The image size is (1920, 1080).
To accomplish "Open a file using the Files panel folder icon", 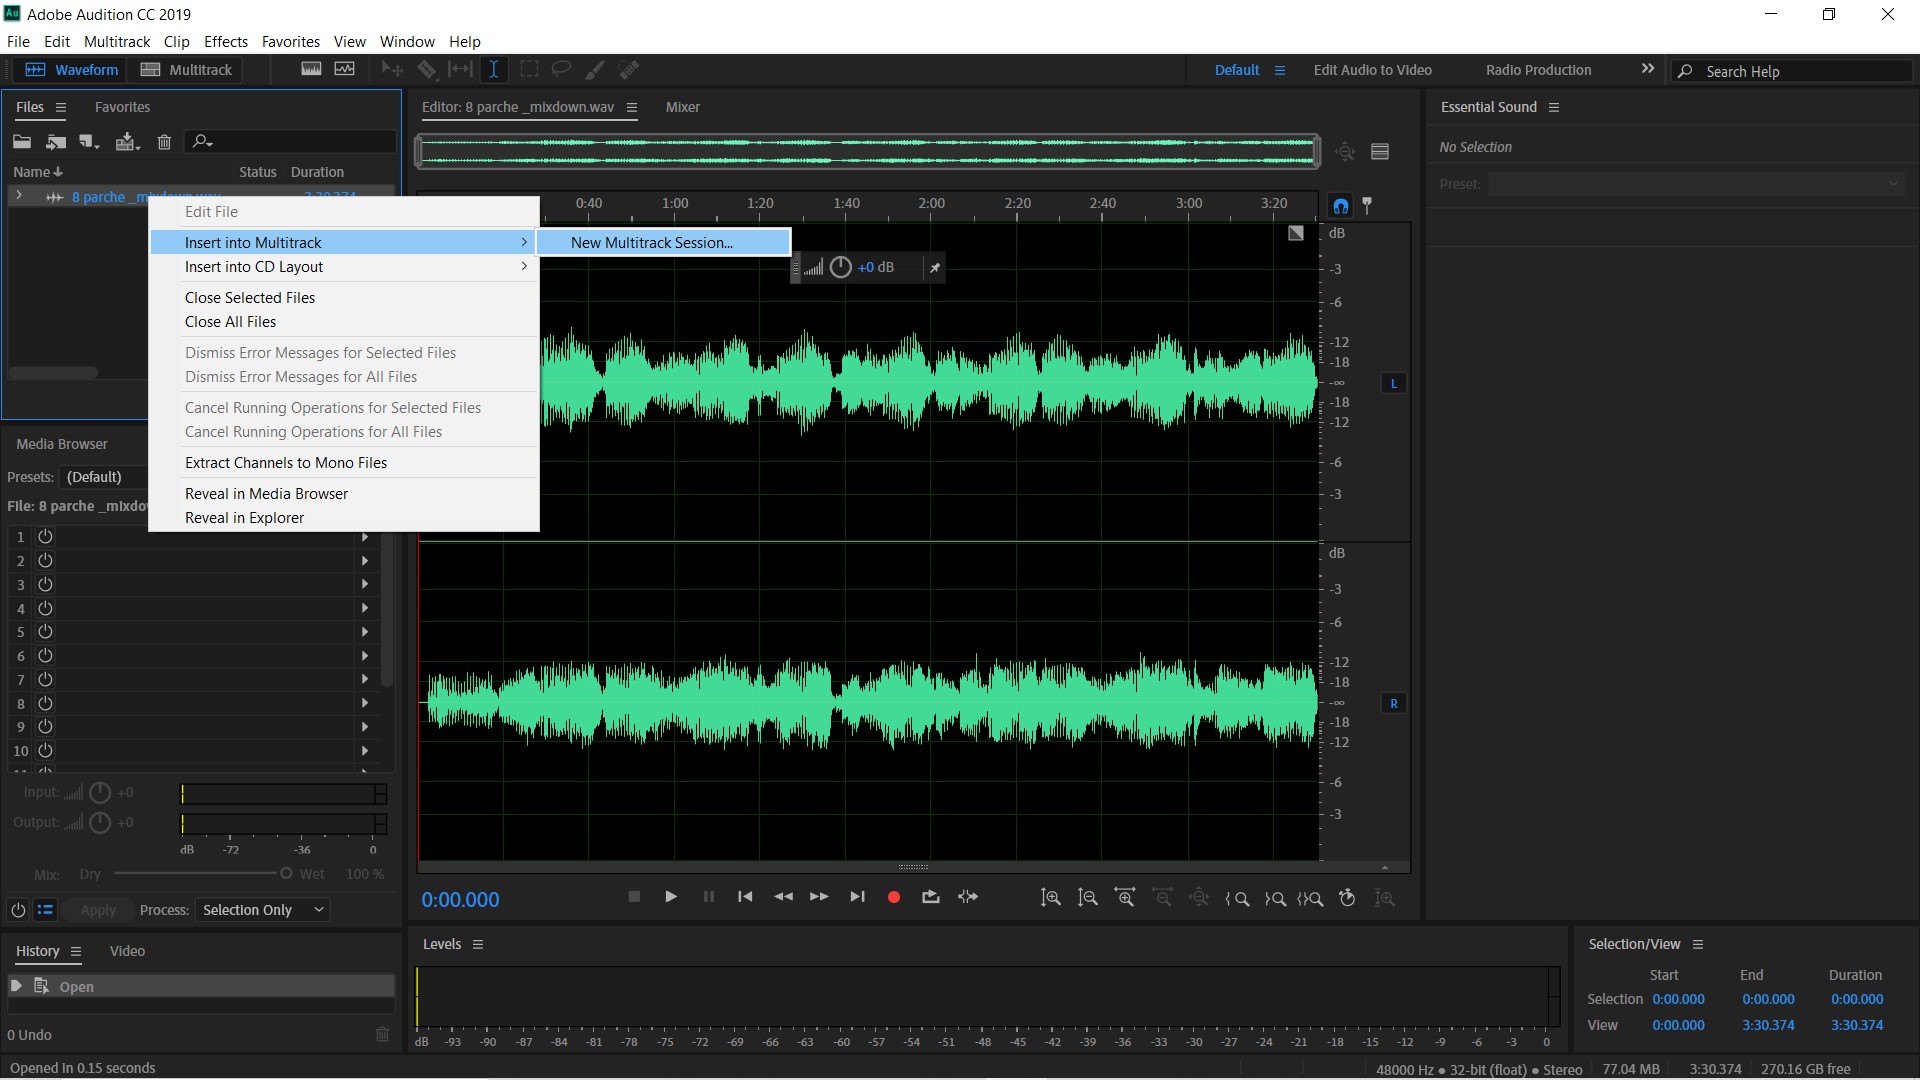I will [22, 142].
